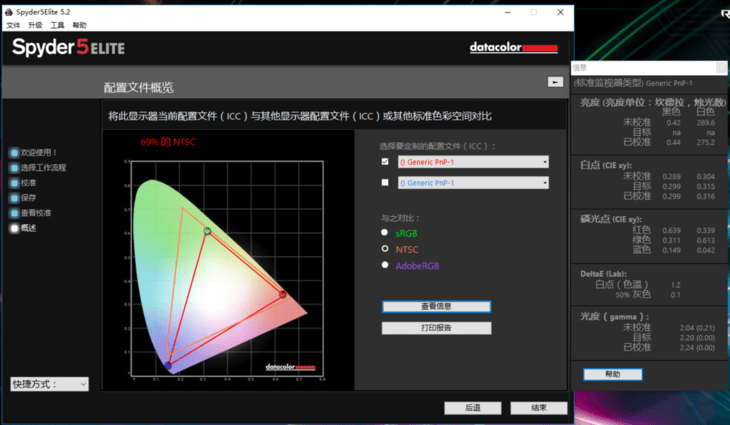Select the sRGB comparison radio button
730x425 pixels.
[x=385, y=232]
